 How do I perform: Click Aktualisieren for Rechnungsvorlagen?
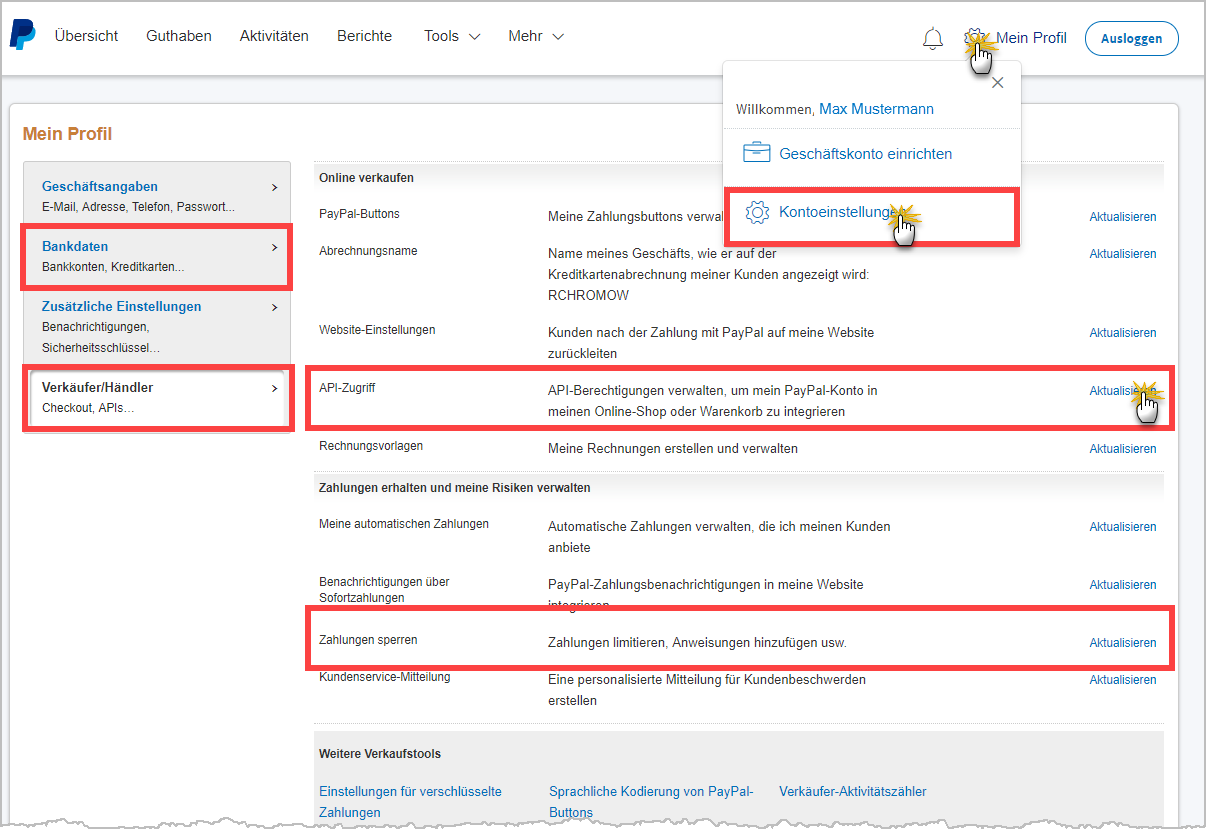point(1122,449)
